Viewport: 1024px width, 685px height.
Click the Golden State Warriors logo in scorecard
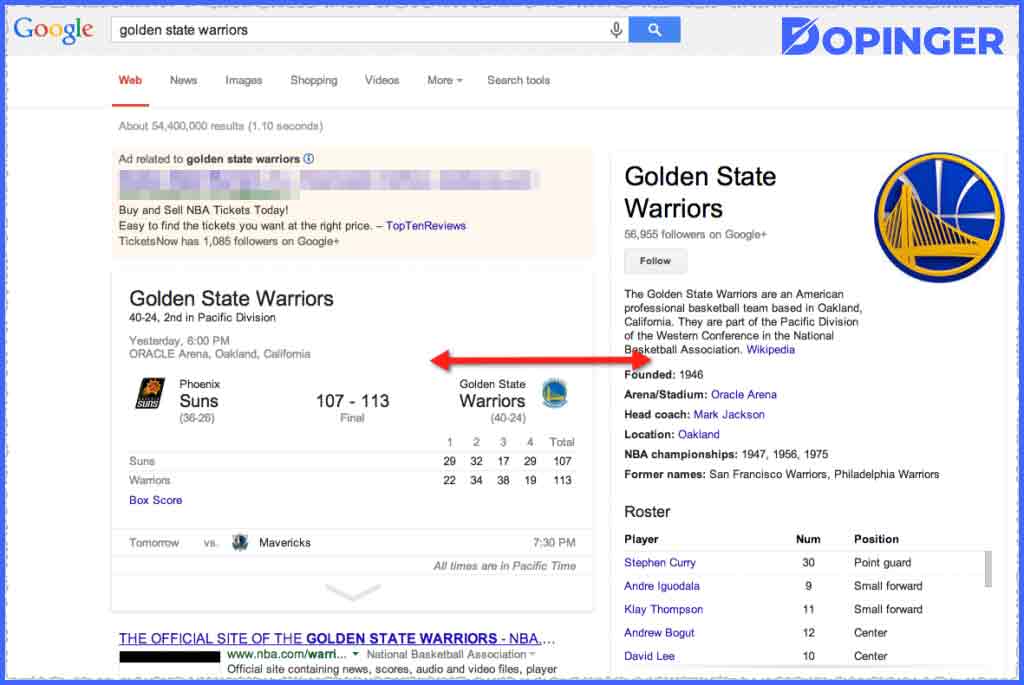coord(554,394)
